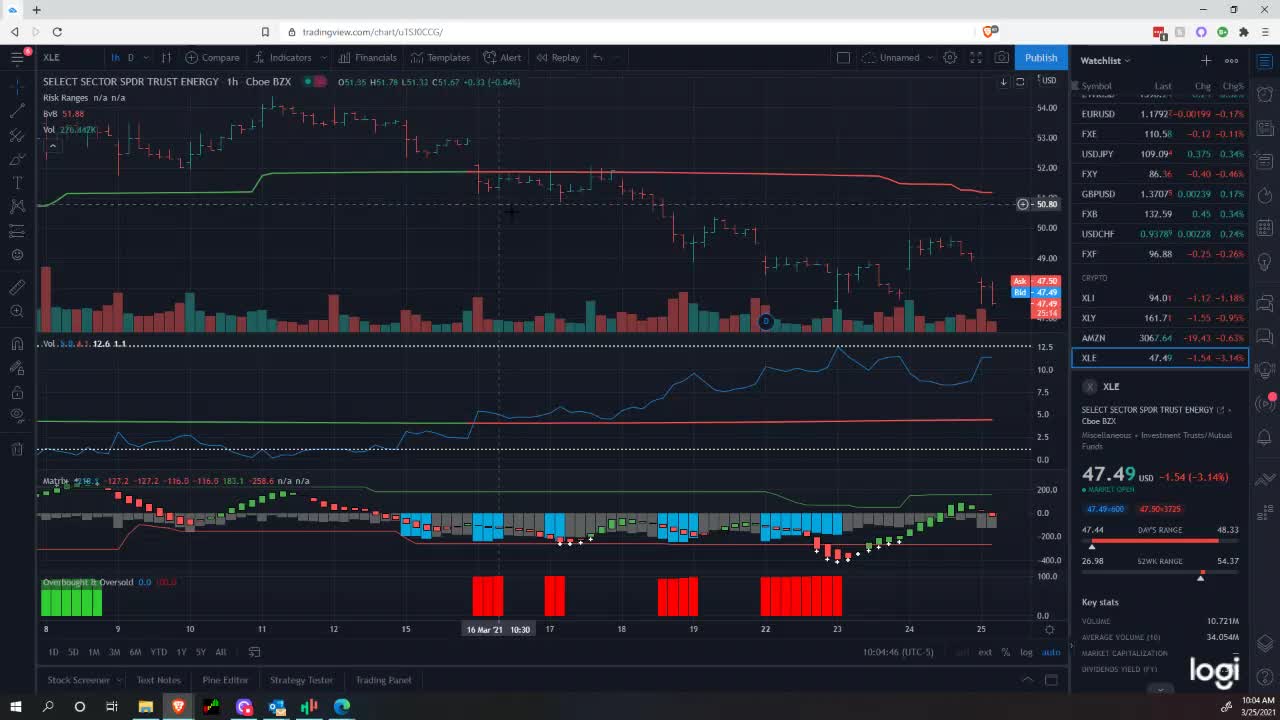Click the blue Bid 47.49 price label
The height and width of the screenshot is (720, 1280).
pos(1036,292)
